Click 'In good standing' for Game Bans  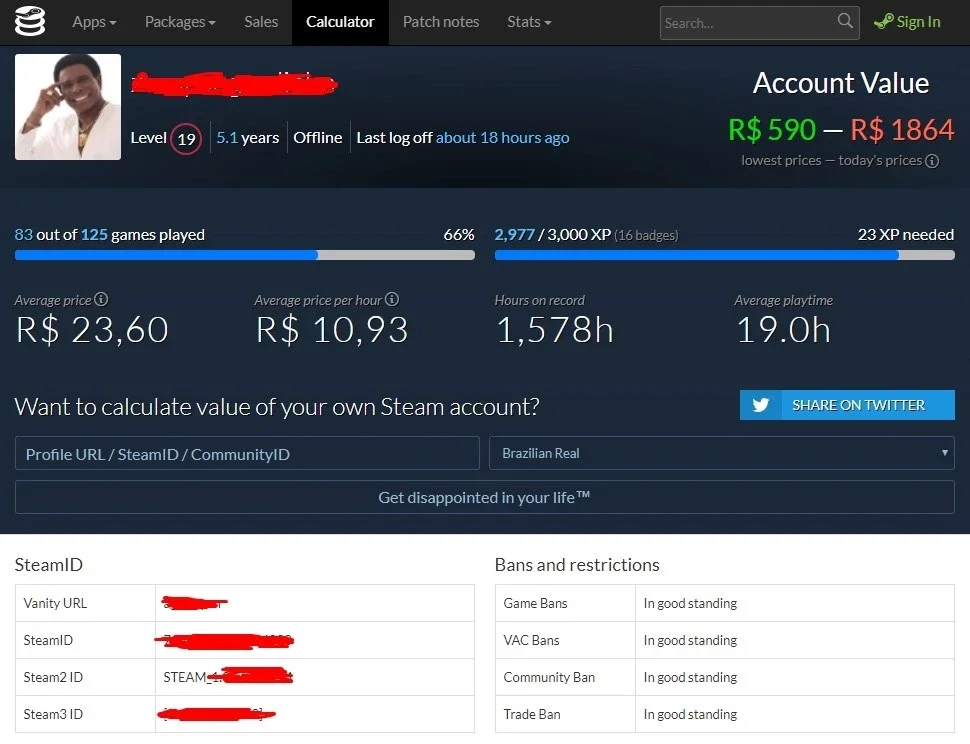click(x=690, y=603)
